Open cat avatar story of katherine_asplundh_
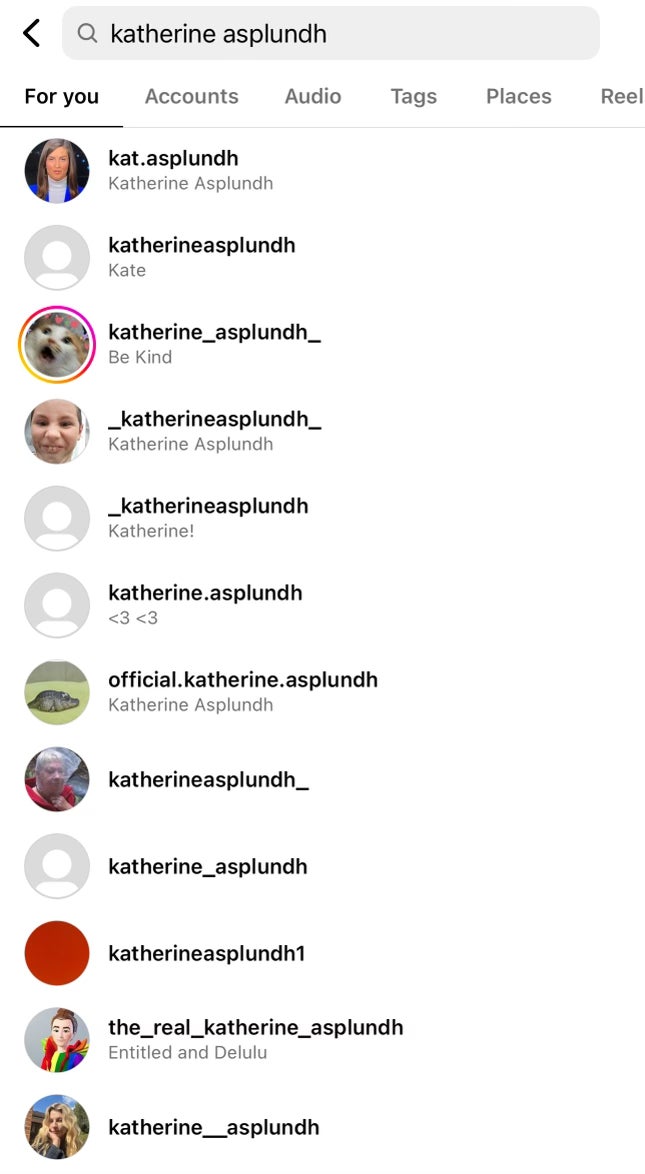The image size is (645, 1174). tap(57, 344)
